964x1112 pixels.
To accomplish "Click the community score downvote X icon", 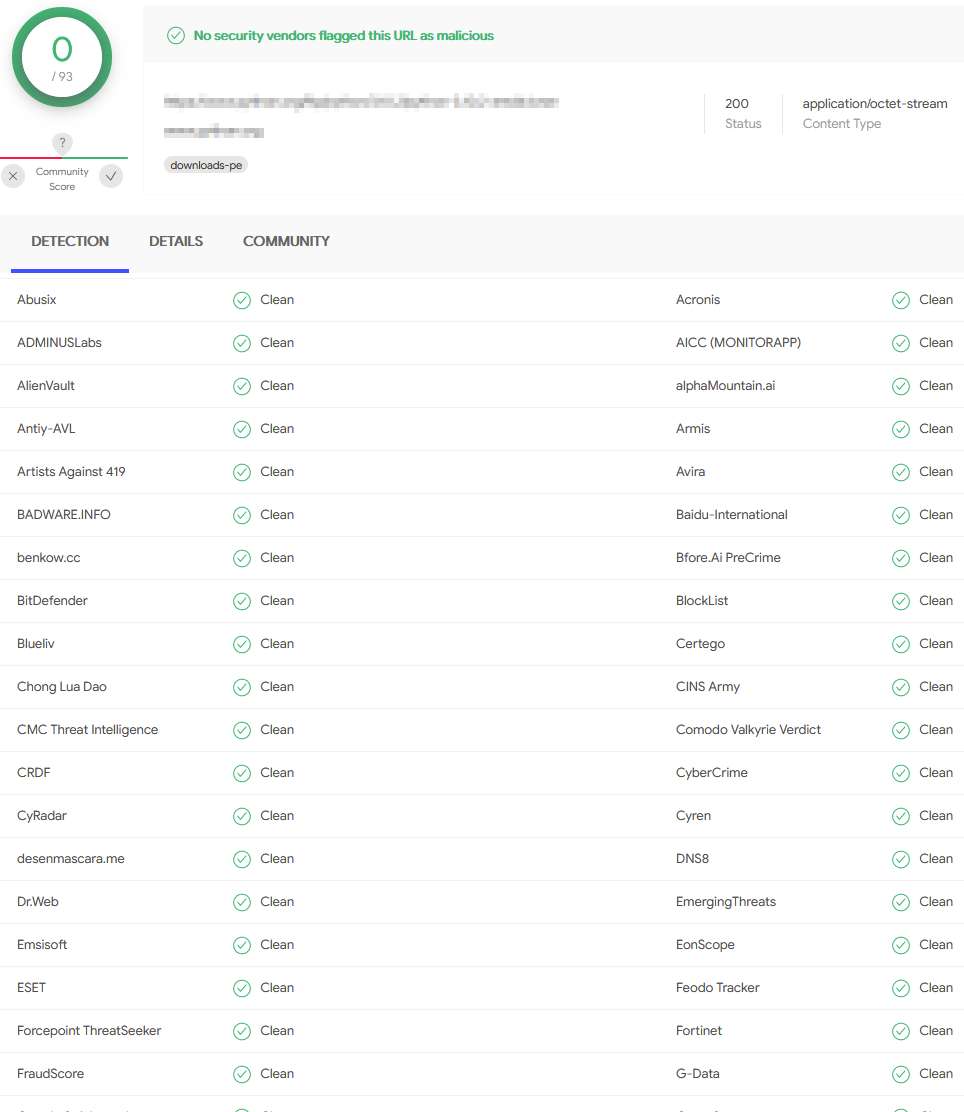I will click(x=13, y=176).
